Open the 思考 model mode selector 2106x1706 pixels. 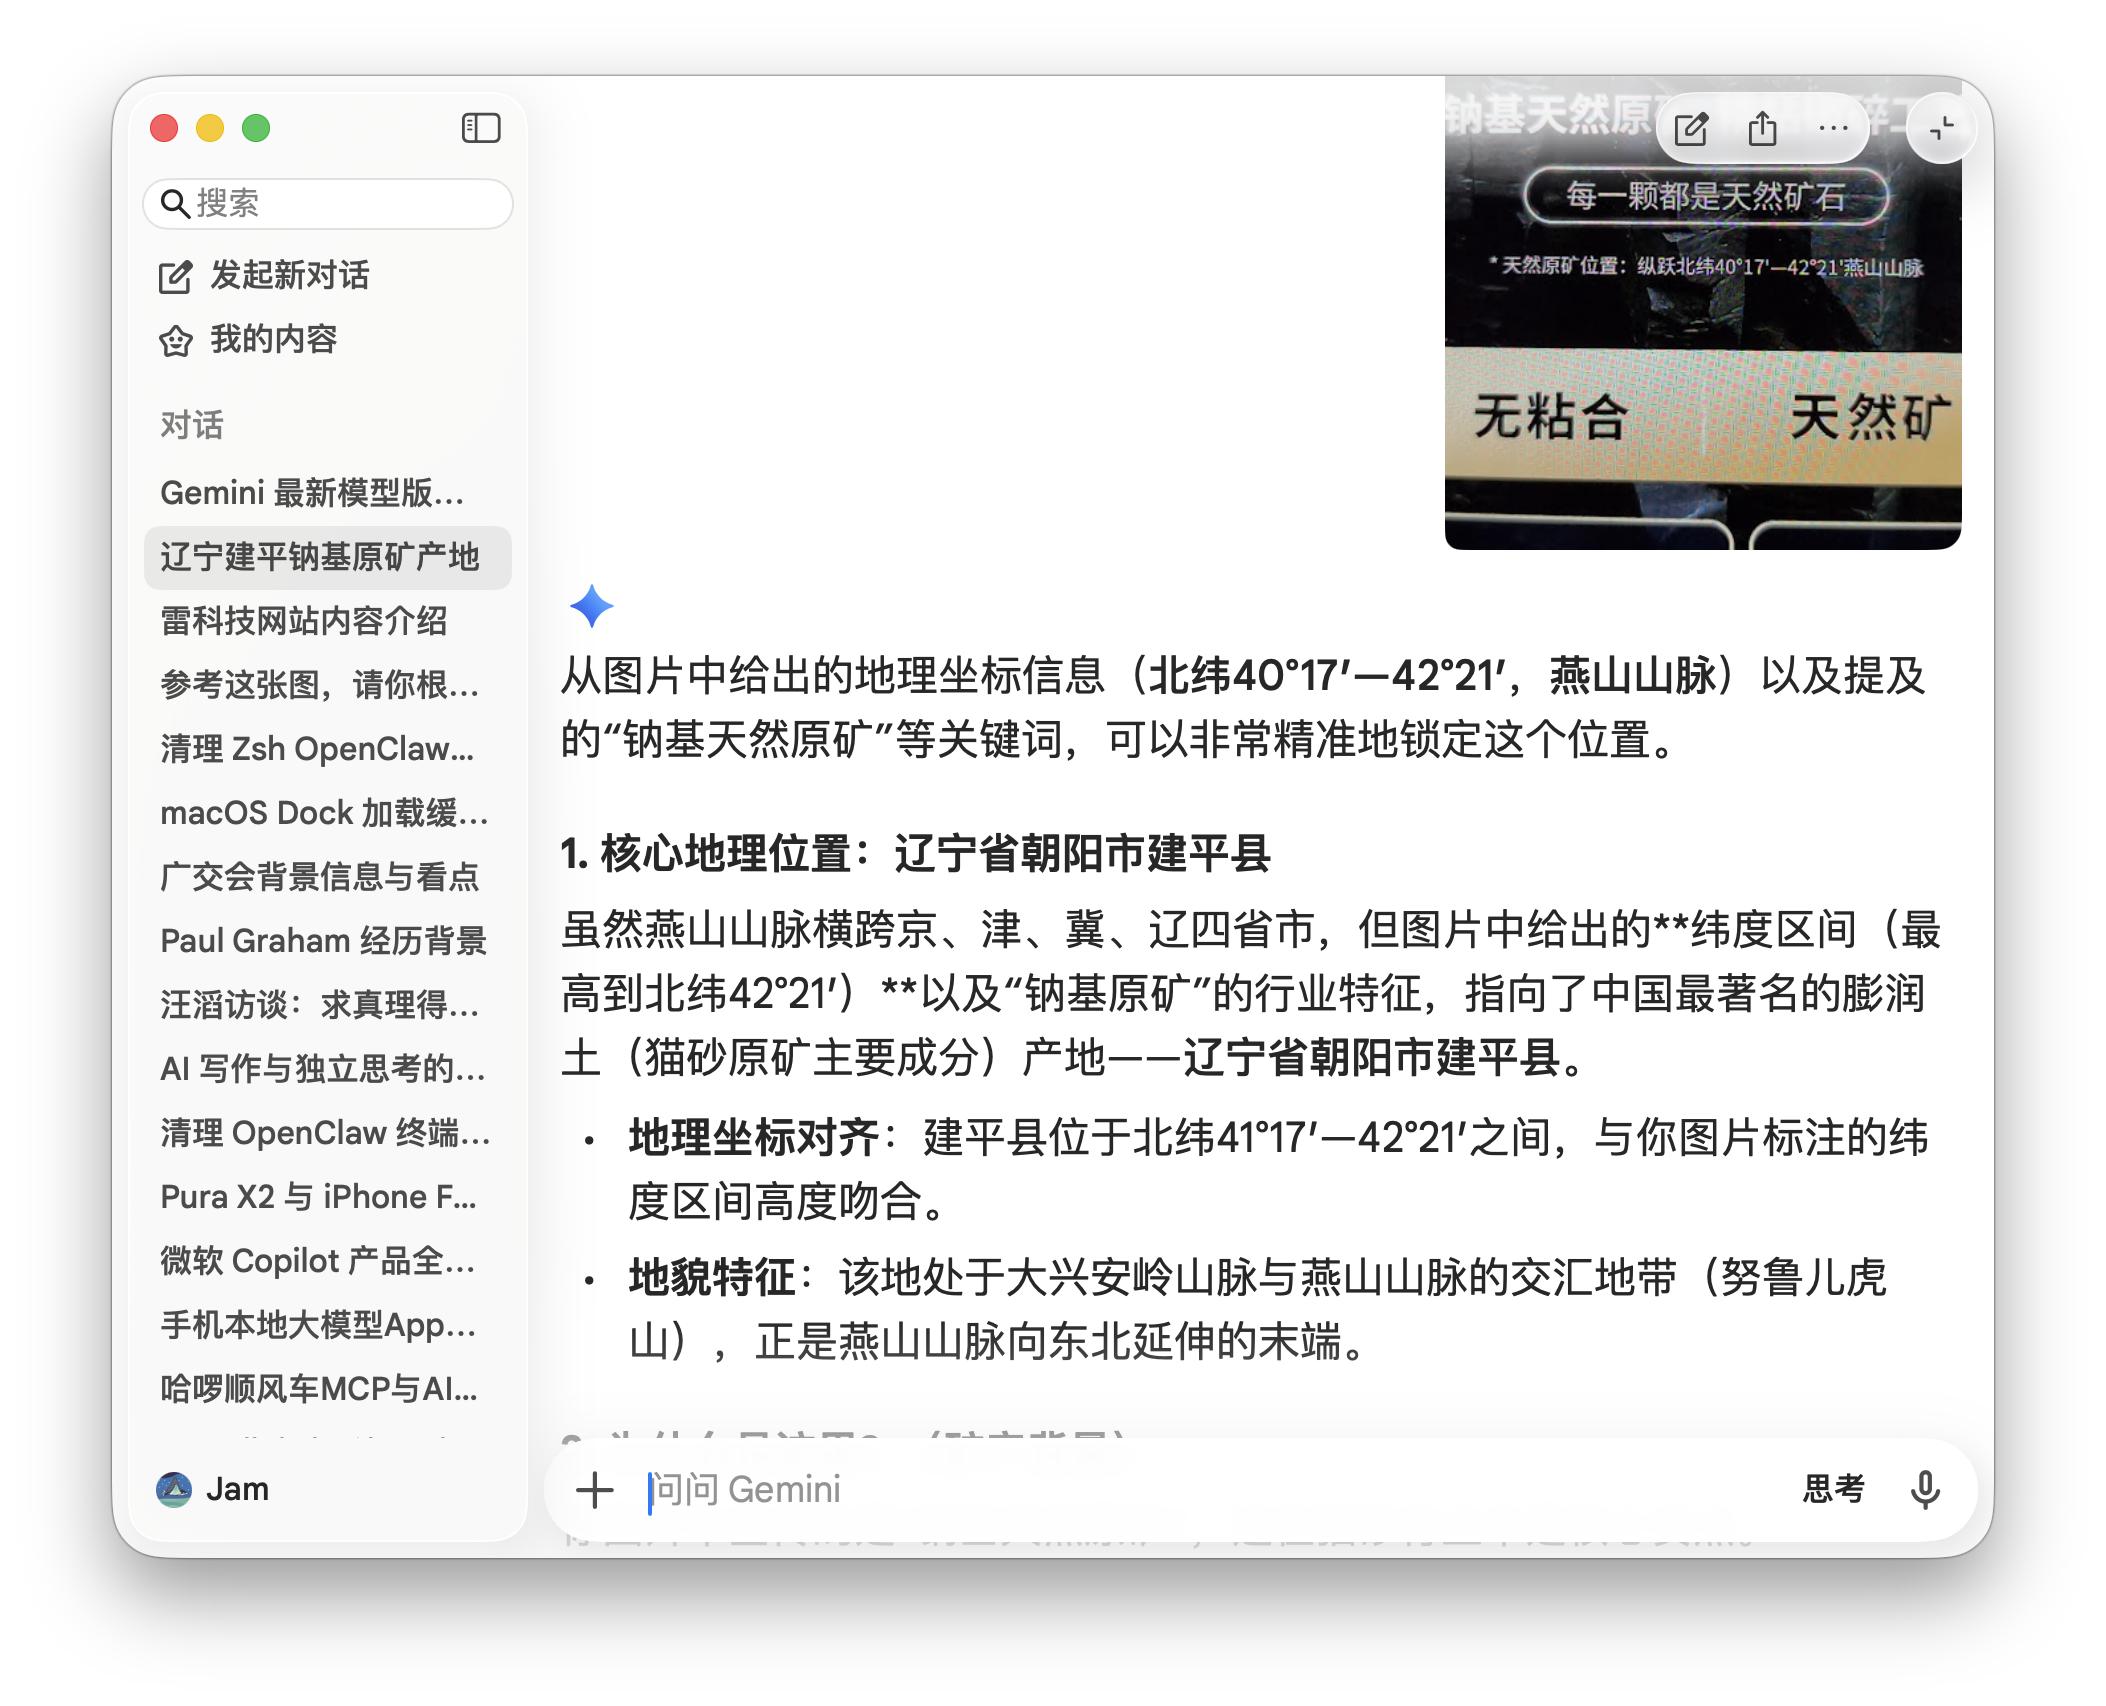point(1833,1489)
